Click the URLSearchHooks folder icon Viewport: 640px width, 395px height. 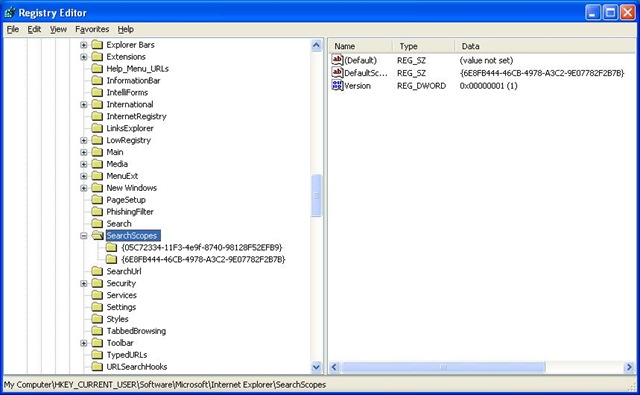pos(97,366)
